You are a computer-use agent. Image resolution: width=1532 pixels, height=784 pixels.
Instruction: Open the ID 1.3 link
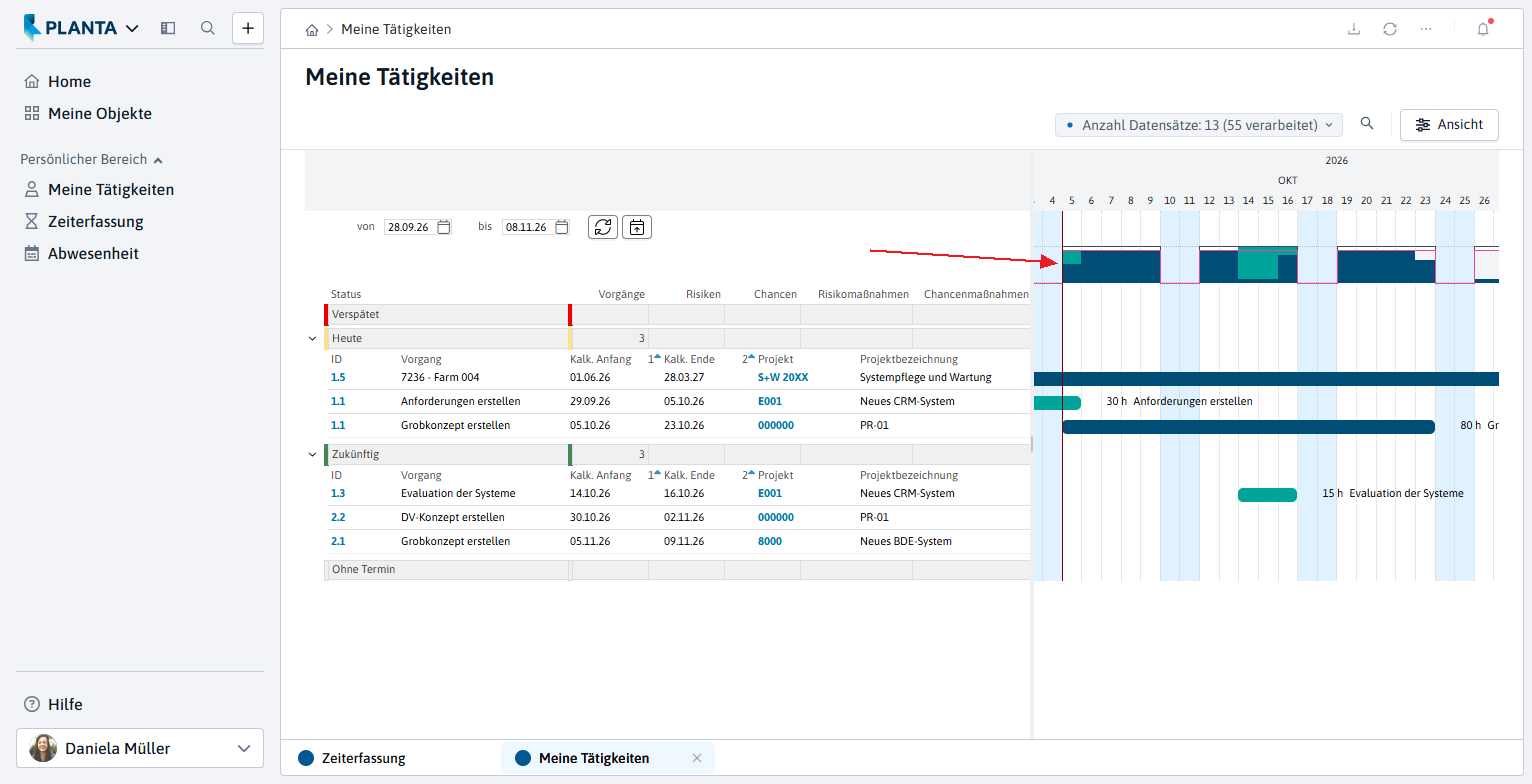[338, 494]
